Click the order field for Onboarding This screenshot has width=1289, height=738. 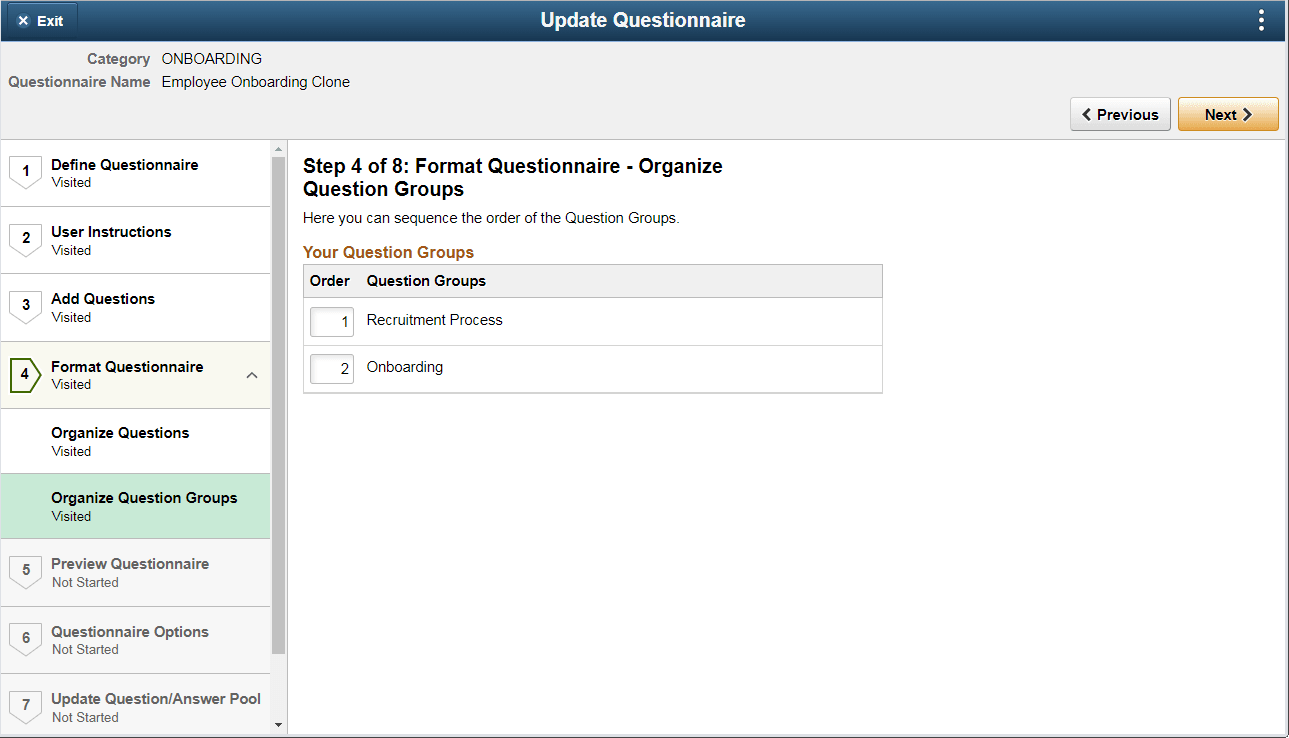click(331, 368)
